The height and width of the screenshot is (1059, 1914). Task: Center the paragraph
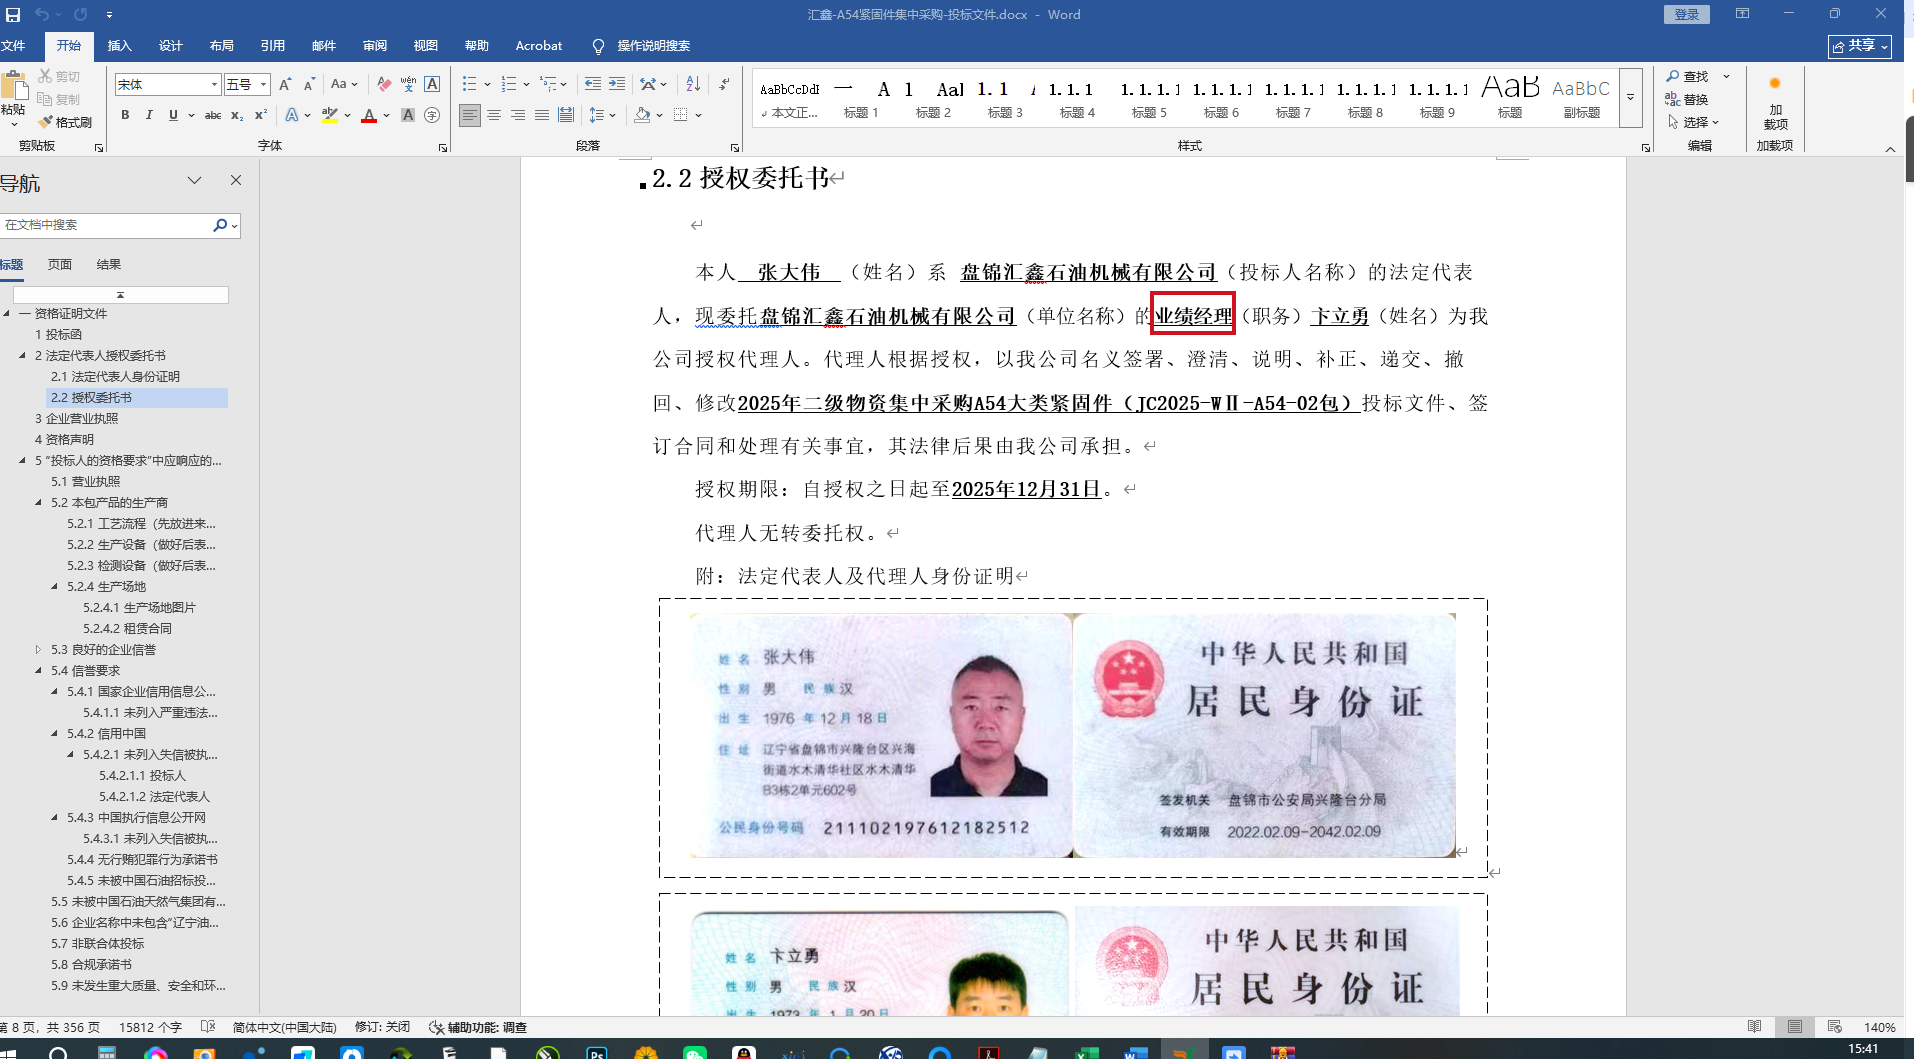[494, 115]
